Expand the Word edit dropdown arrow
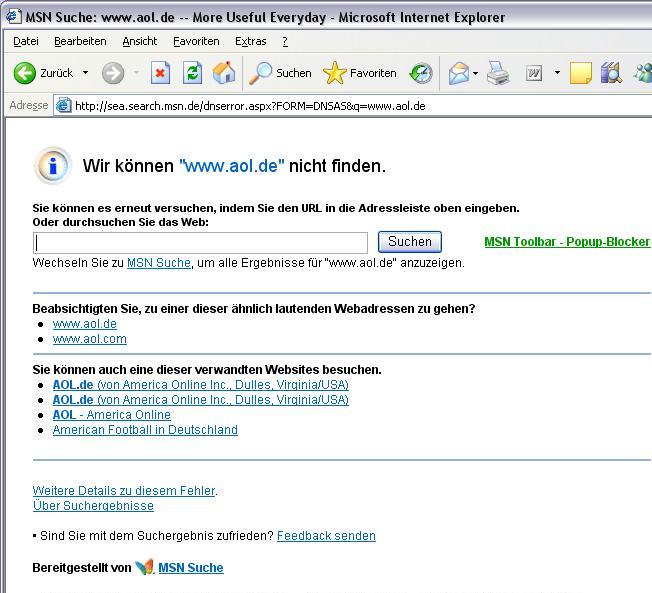 pos(557,73)
